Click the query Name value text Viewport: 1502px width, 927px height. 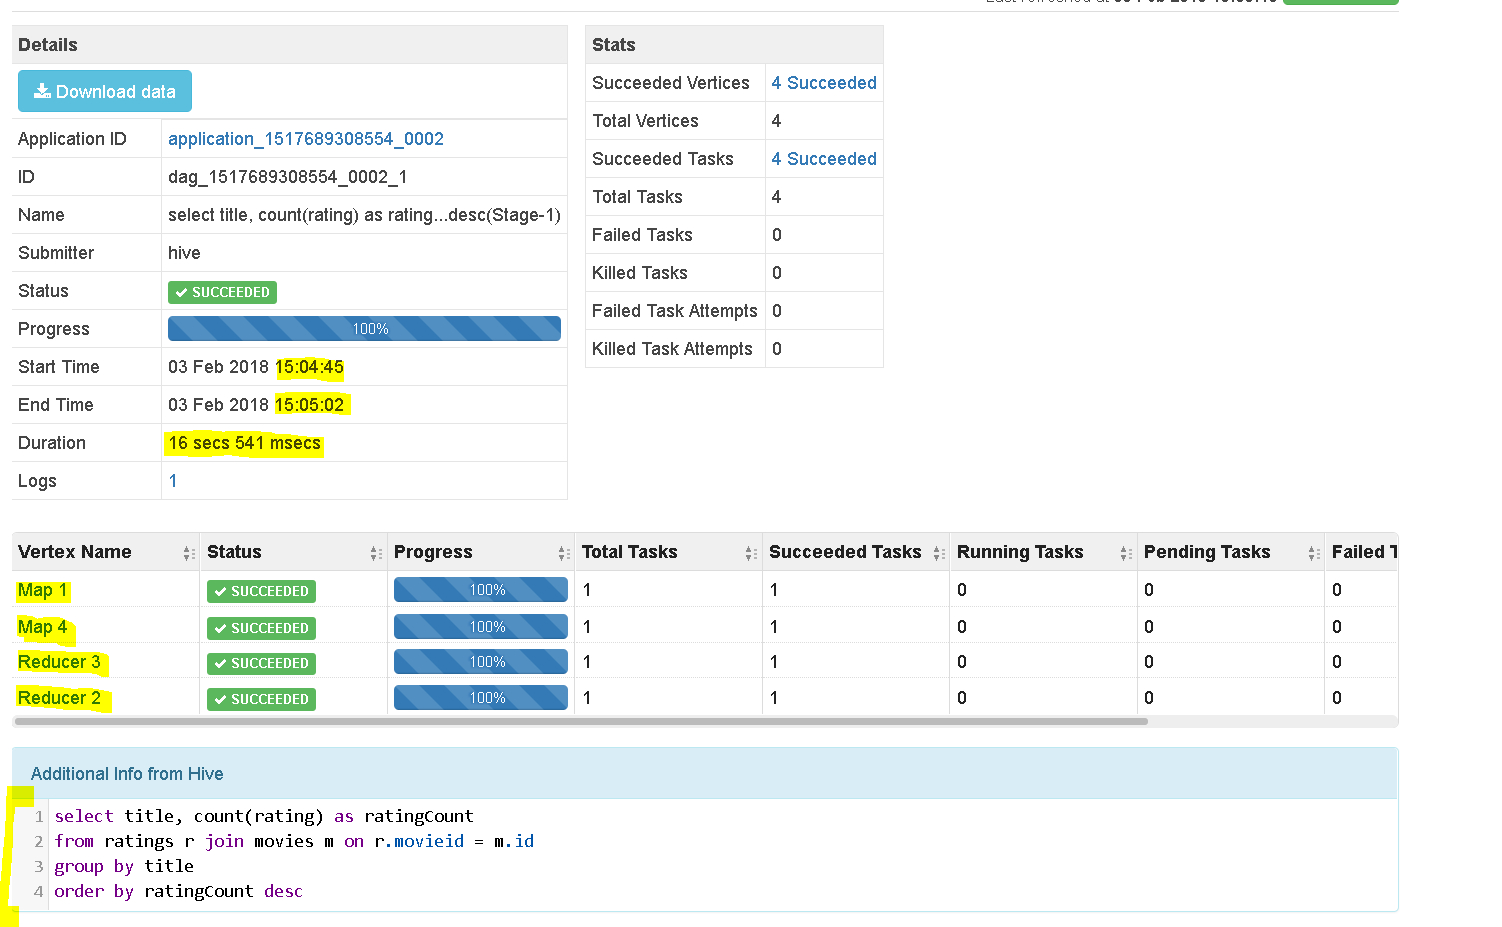click(x=364, y=215)
